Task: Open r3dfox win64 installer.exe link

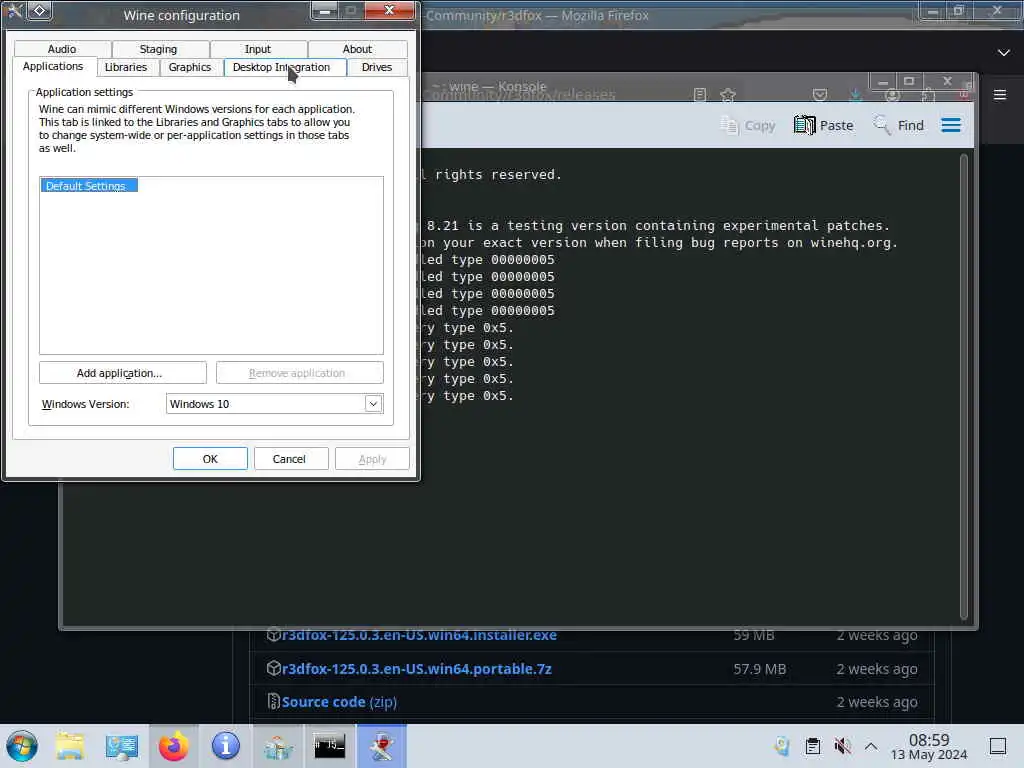Action: [x=419, y=635]
